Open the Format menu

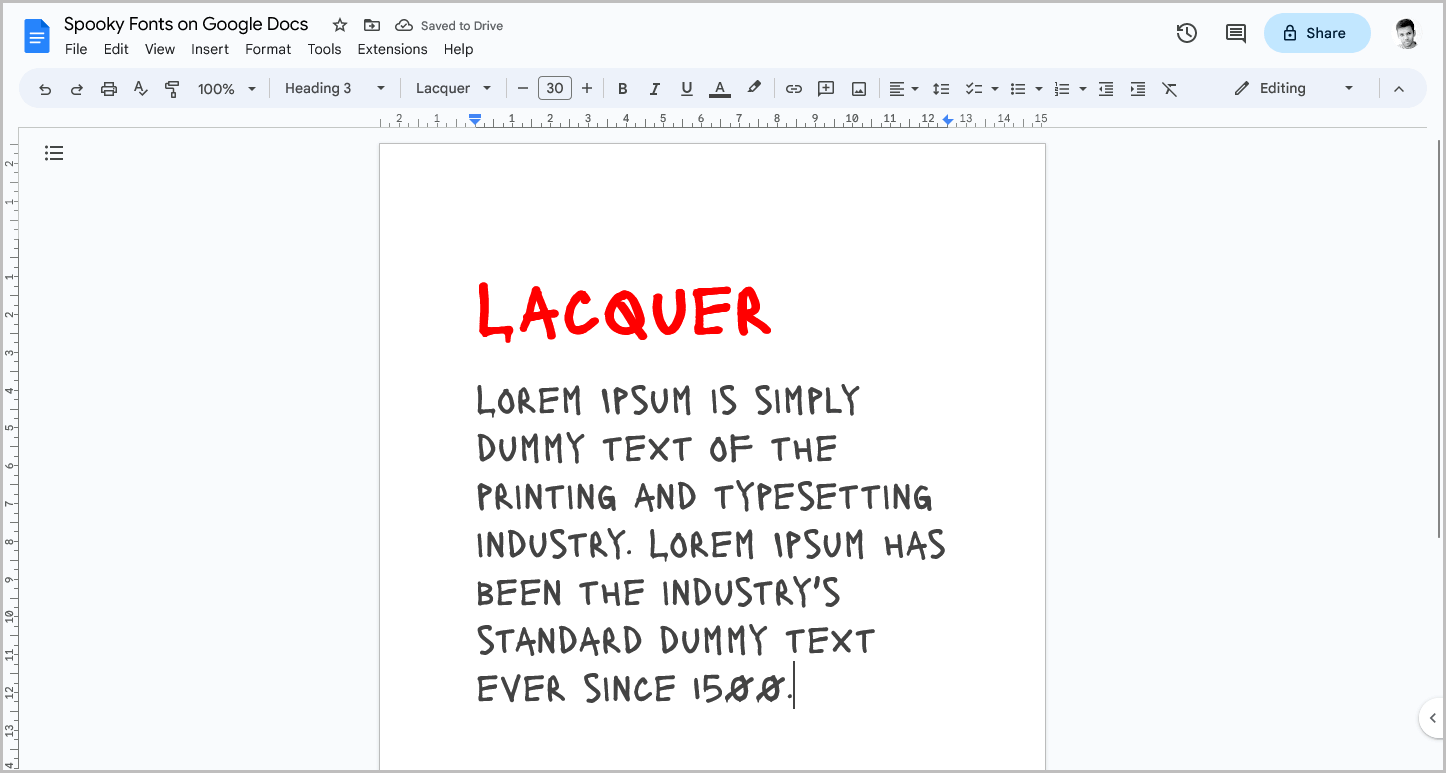coord(268,49)
